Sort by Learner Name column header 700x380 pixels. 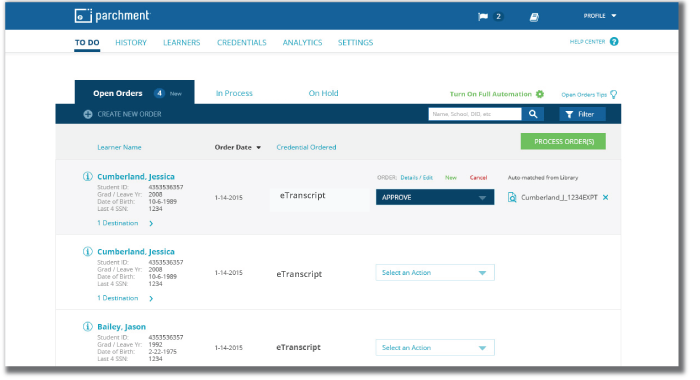(119, 147)
